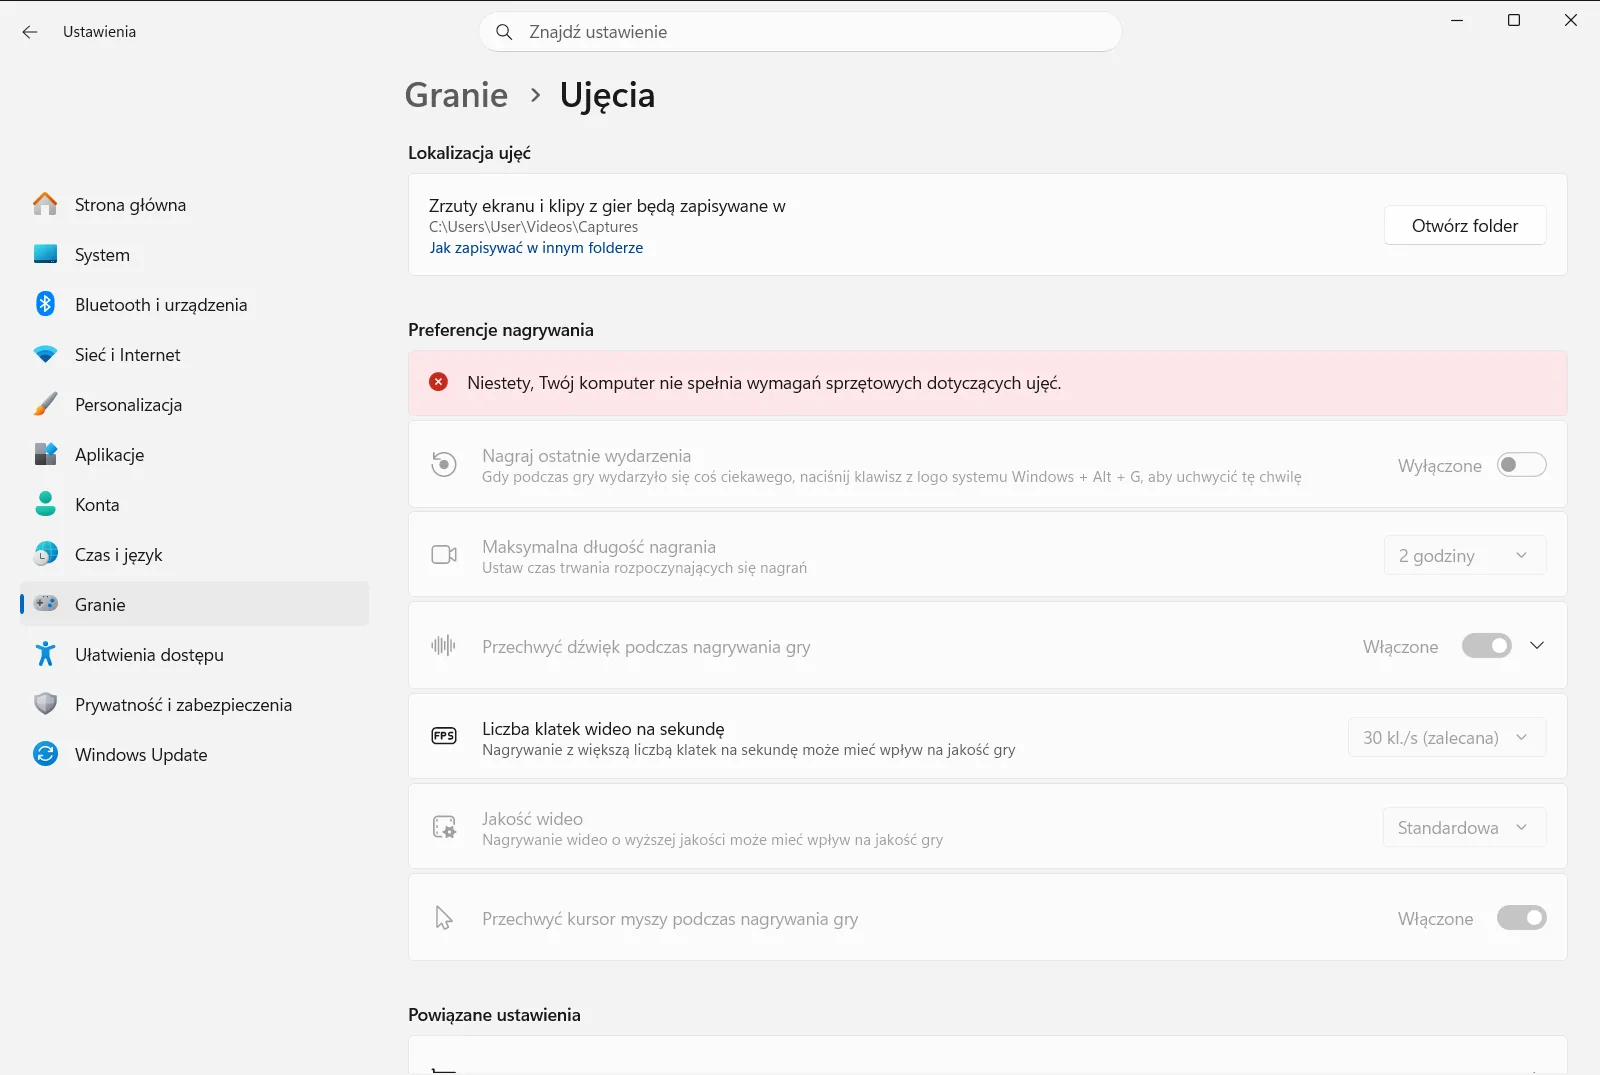Click the Znajdź ustawienie search field

800,32
